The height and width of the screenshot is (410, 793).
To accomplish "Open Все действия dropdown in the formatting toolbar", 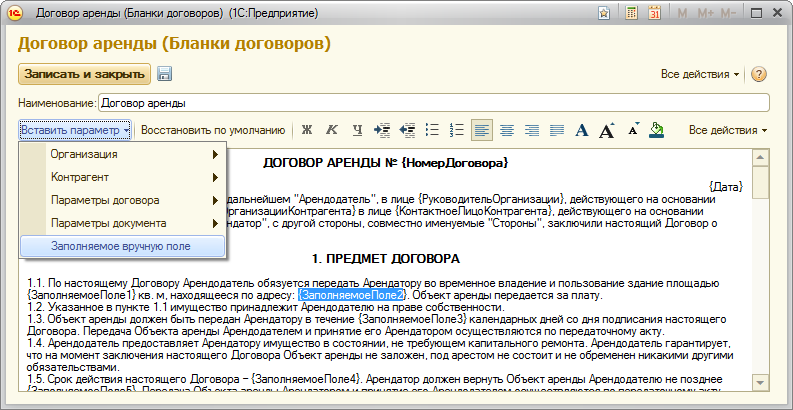I will (728, 130).
